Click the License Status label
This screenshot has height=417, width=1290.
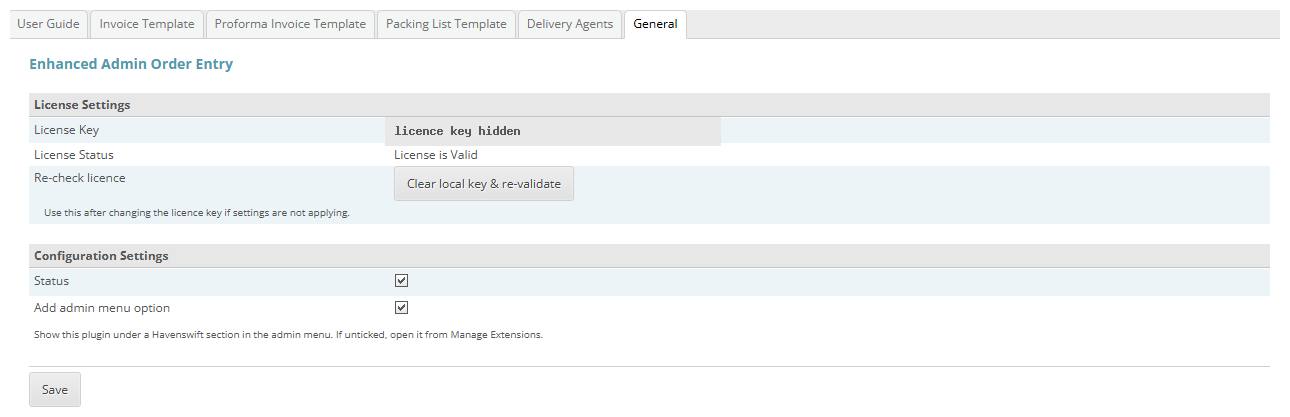74,155
